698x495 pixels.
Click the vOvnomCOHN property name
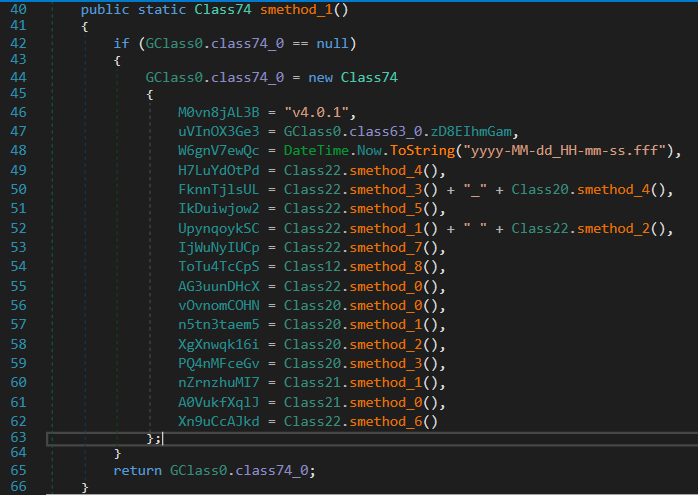(219, 305)
